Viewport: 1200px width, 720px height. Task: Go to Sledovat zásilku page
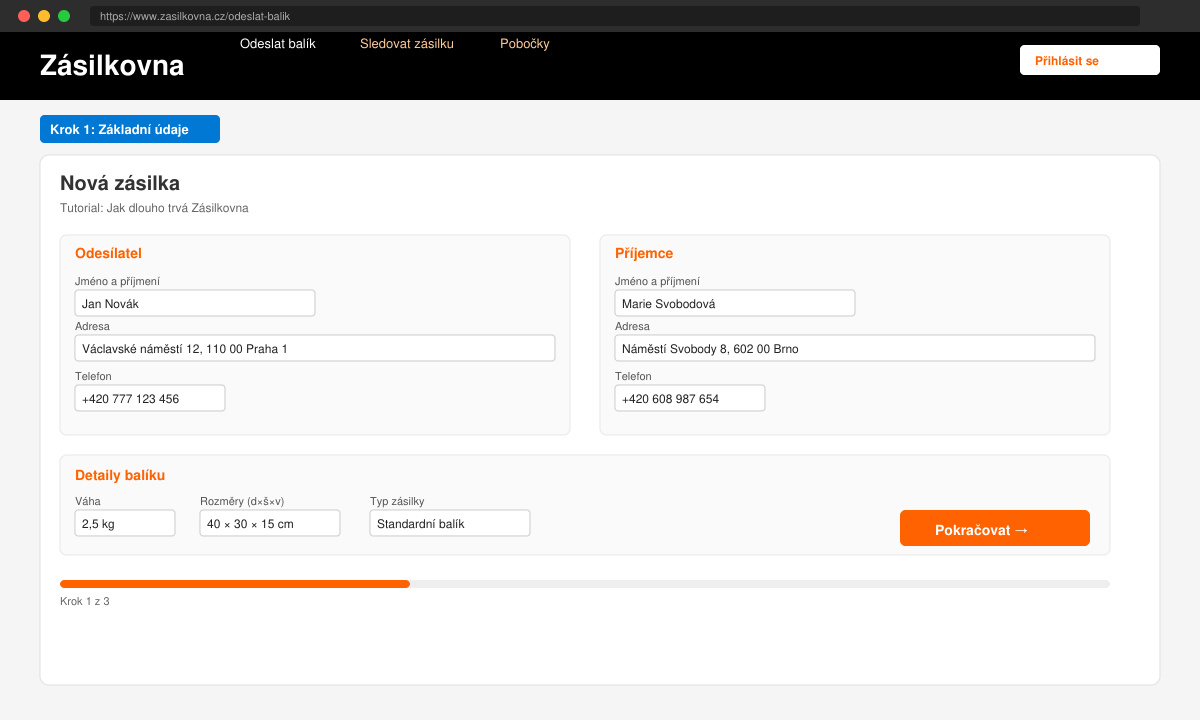407,44
